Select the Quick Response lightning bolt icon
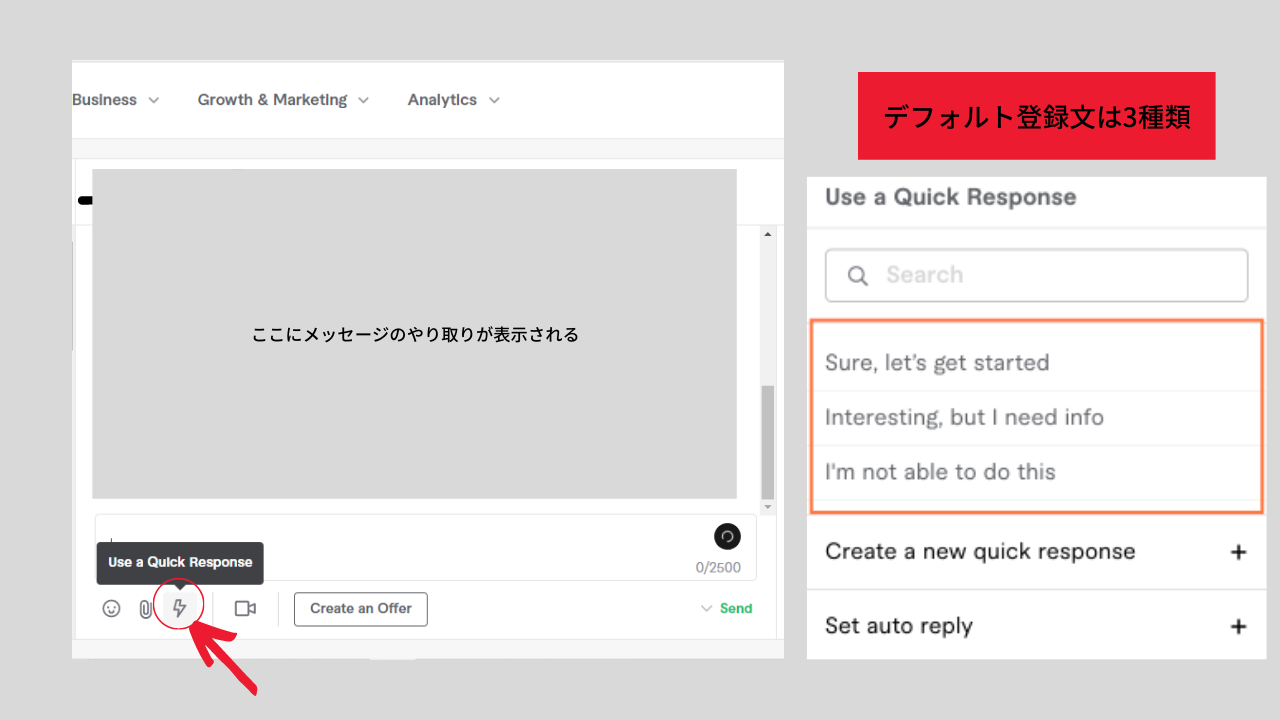The width and height of the screenshot is (1280, 720). pyautogui.click(x=179, y=607)
